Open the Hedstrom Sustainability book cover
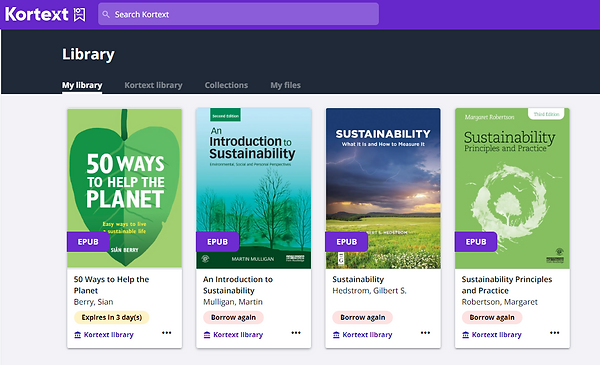This screenshot has height=365, width=600. 383,188
